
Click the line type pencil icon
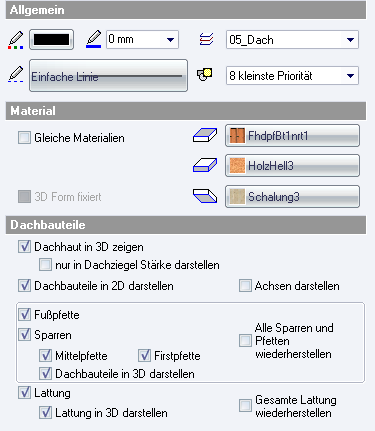tap(15, 74)
